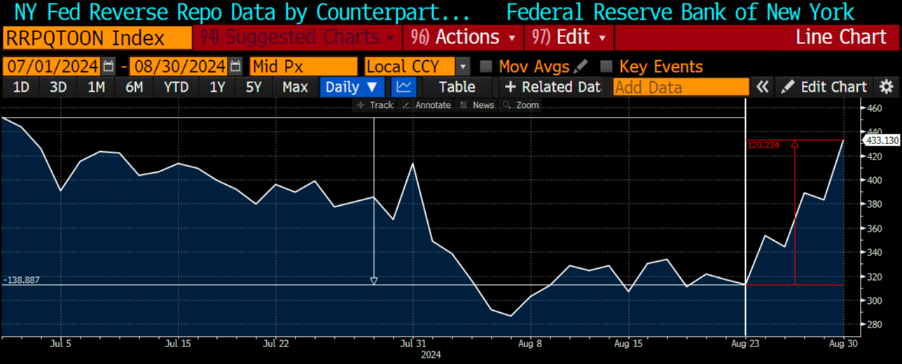Open the Edit dropdown menu
The image size is (902, 364).
click(569, 38)
